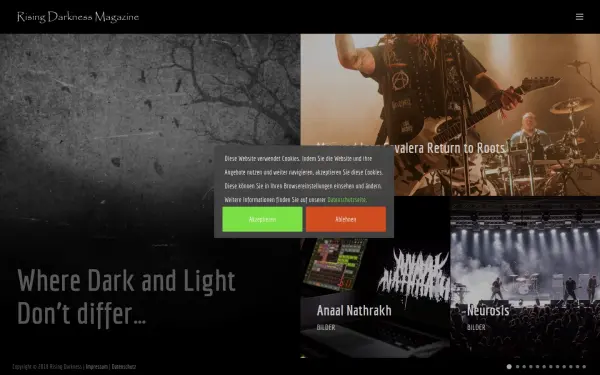The image size is (600, 375).
Task: Open the hamburger menu icon
Action: 579,17
